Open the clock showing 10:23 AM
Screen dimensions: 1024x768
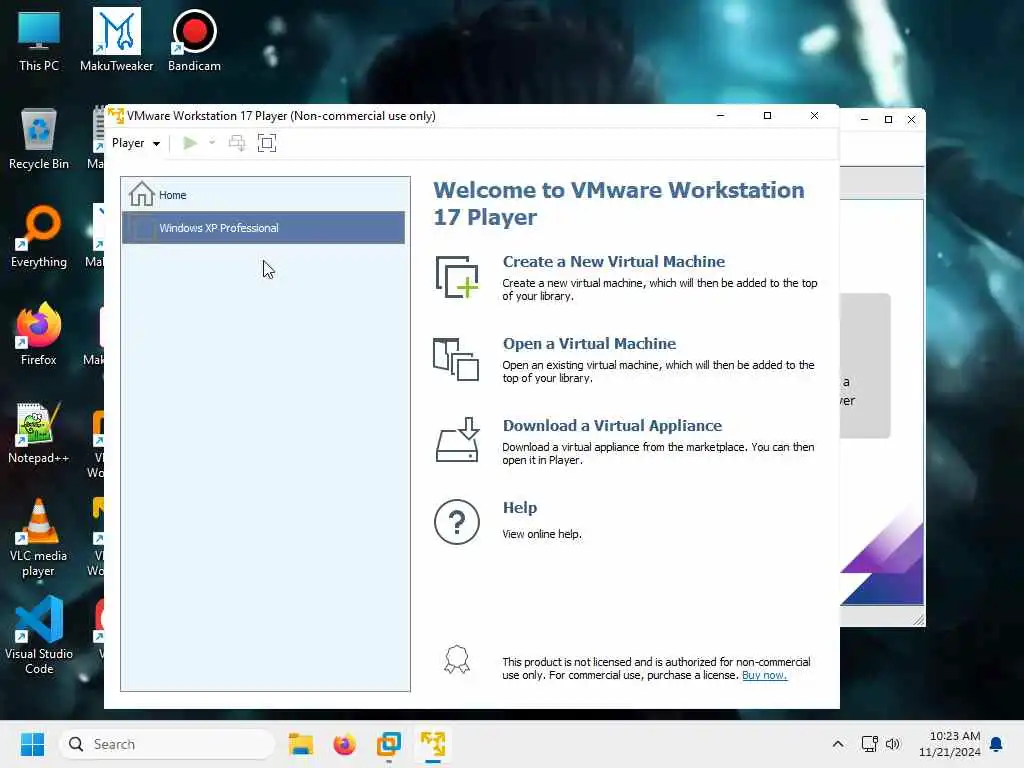tap(950, 744)
